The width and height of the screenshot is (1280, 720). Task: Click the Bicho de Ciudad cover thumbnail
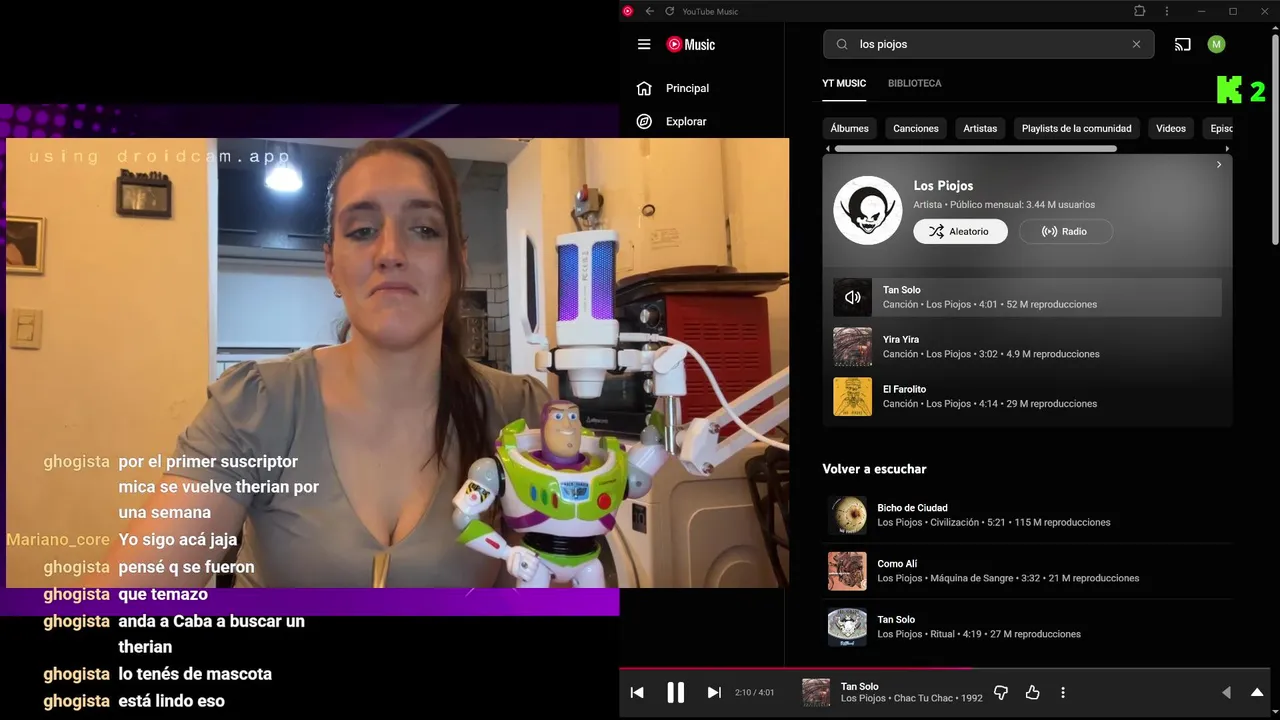tap(847, 515)
